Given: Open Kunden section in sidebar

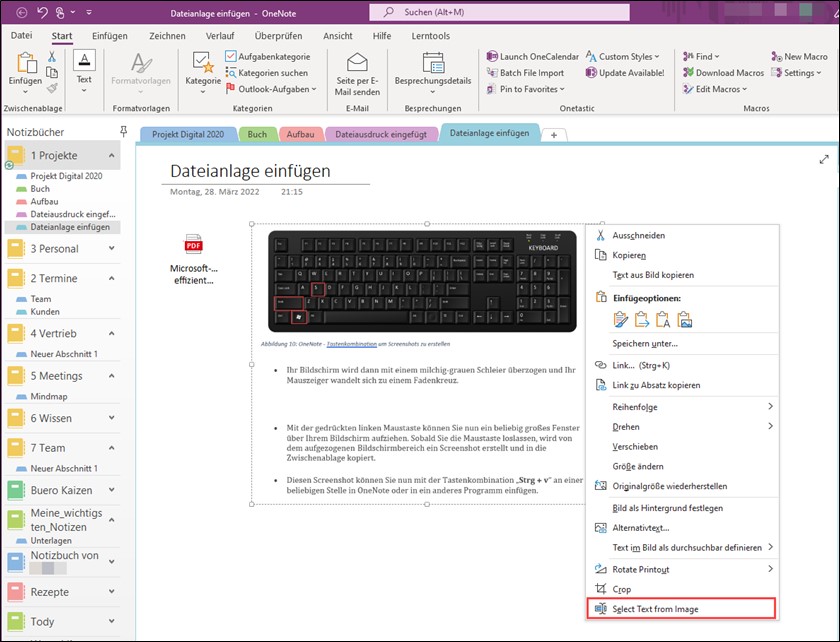Looking at the screenshot, I should (45, 311).
